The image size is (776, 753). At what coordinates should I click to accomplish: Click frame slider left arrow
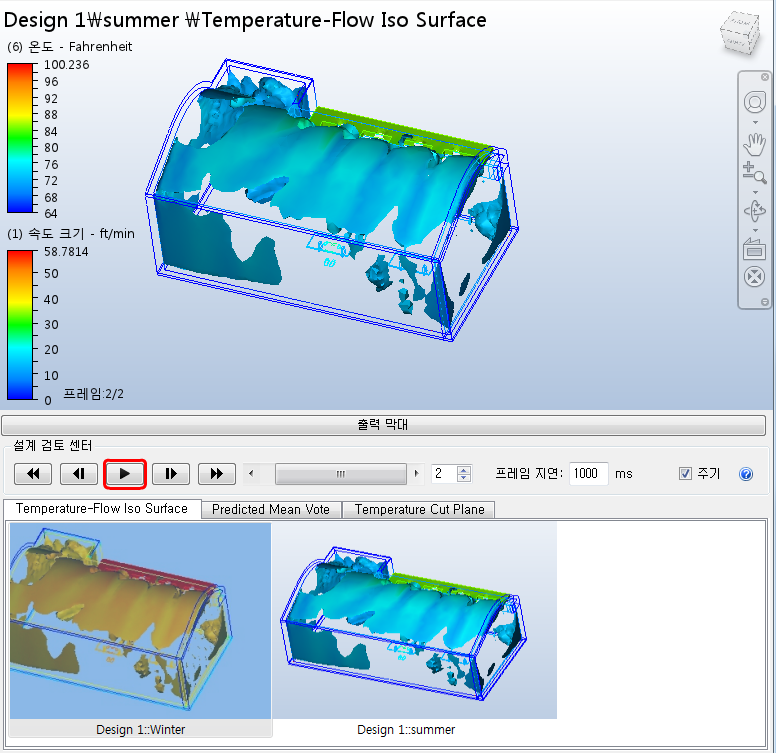click(x=251, y=474)
